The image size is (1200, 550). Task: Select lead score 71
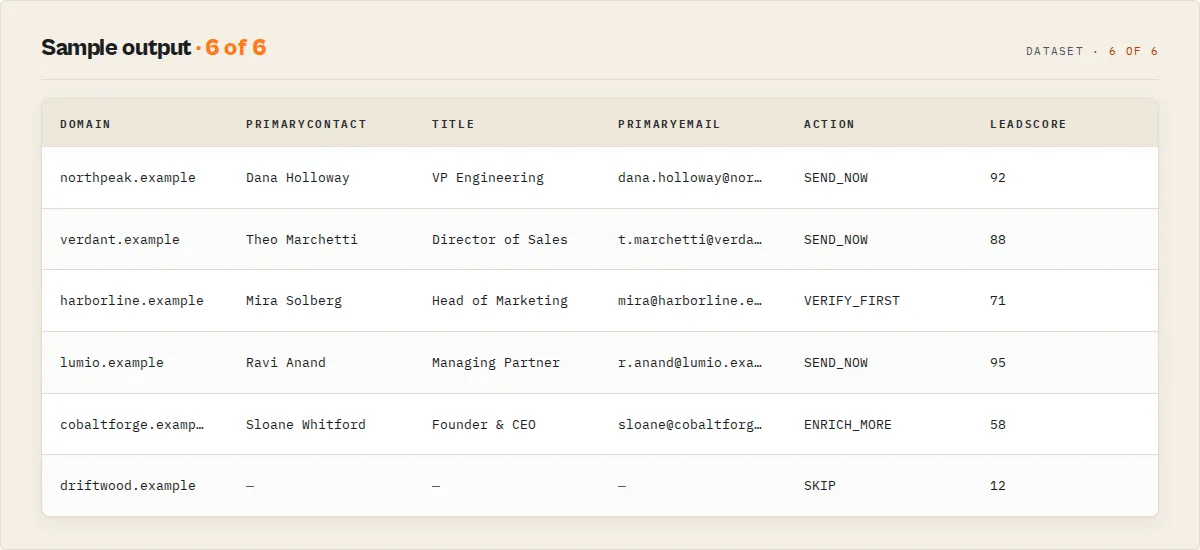998,301
